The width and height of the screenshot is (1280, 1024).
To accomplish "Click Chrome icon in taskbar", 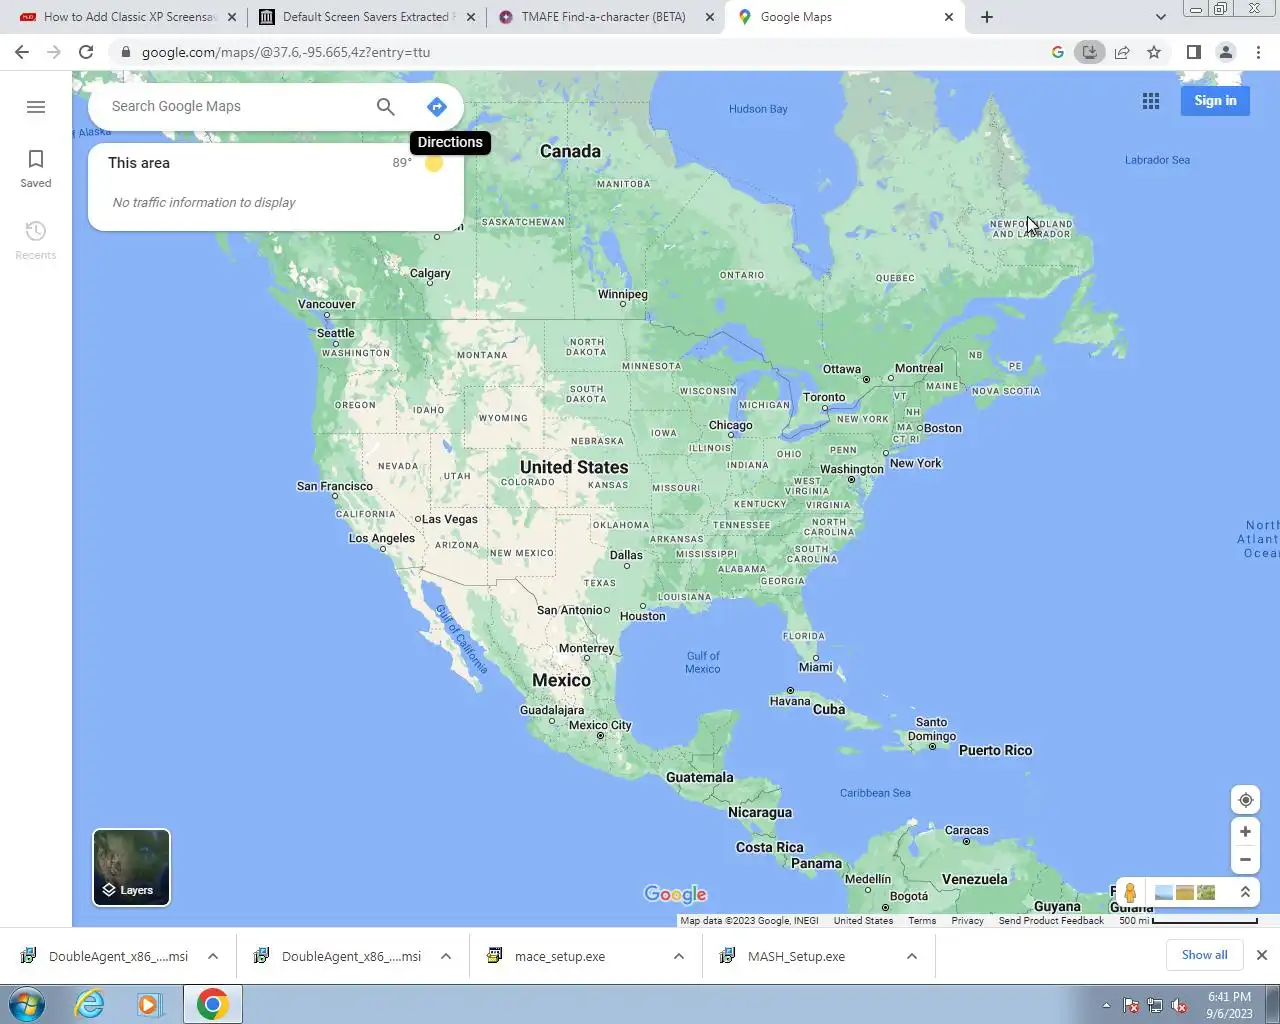I will click(x=212, y=1004).
